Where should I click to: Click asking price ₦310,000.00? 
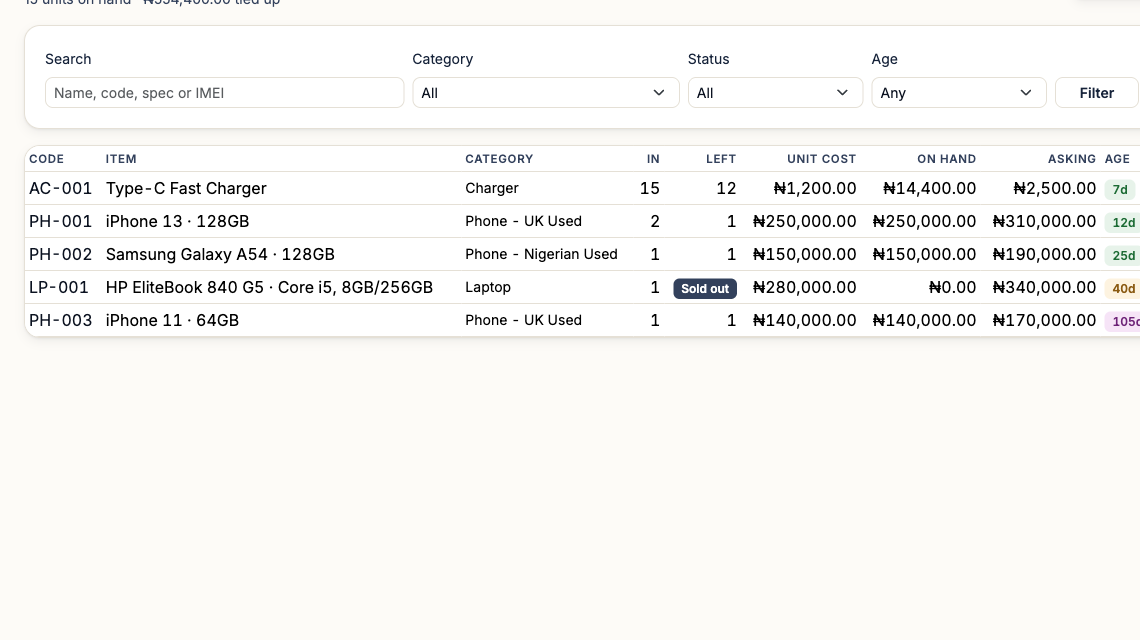[1044, 221]
